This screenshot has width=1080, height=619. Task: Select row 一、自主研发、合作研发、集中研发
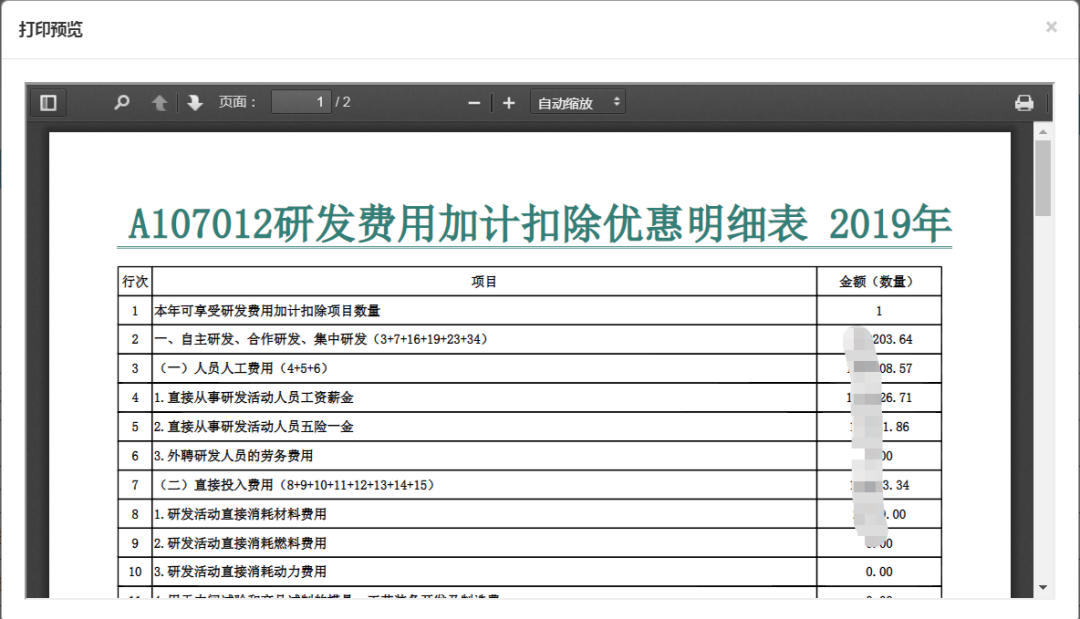tap(530, 339)
